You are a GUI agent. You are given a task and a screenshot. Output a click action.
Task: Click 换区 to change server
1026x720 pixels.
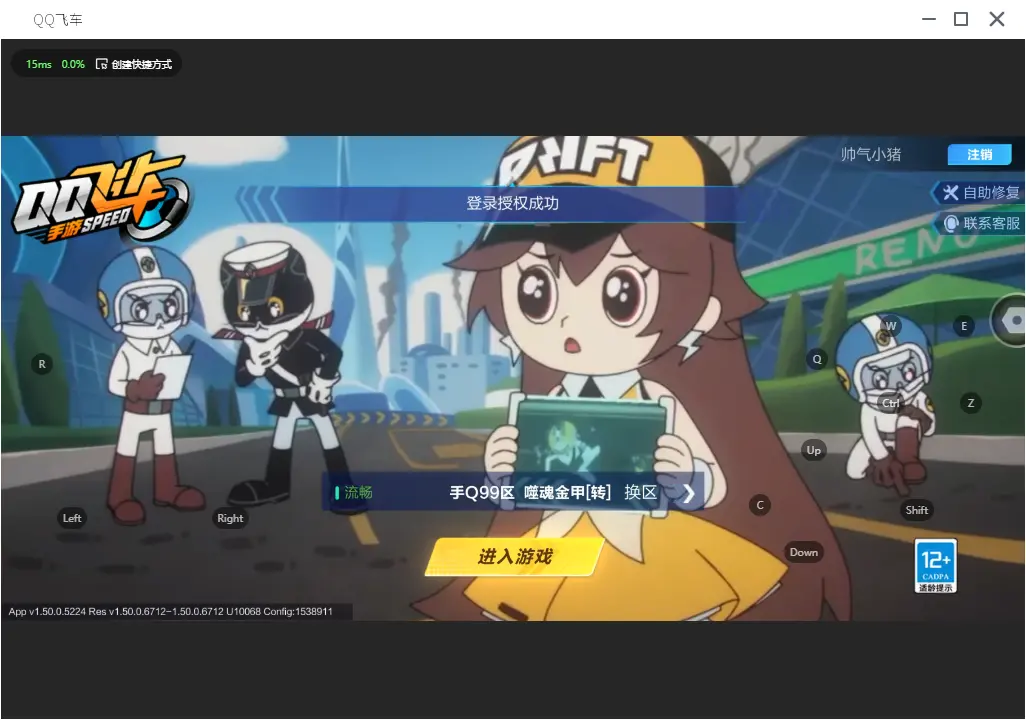point(640,492)
